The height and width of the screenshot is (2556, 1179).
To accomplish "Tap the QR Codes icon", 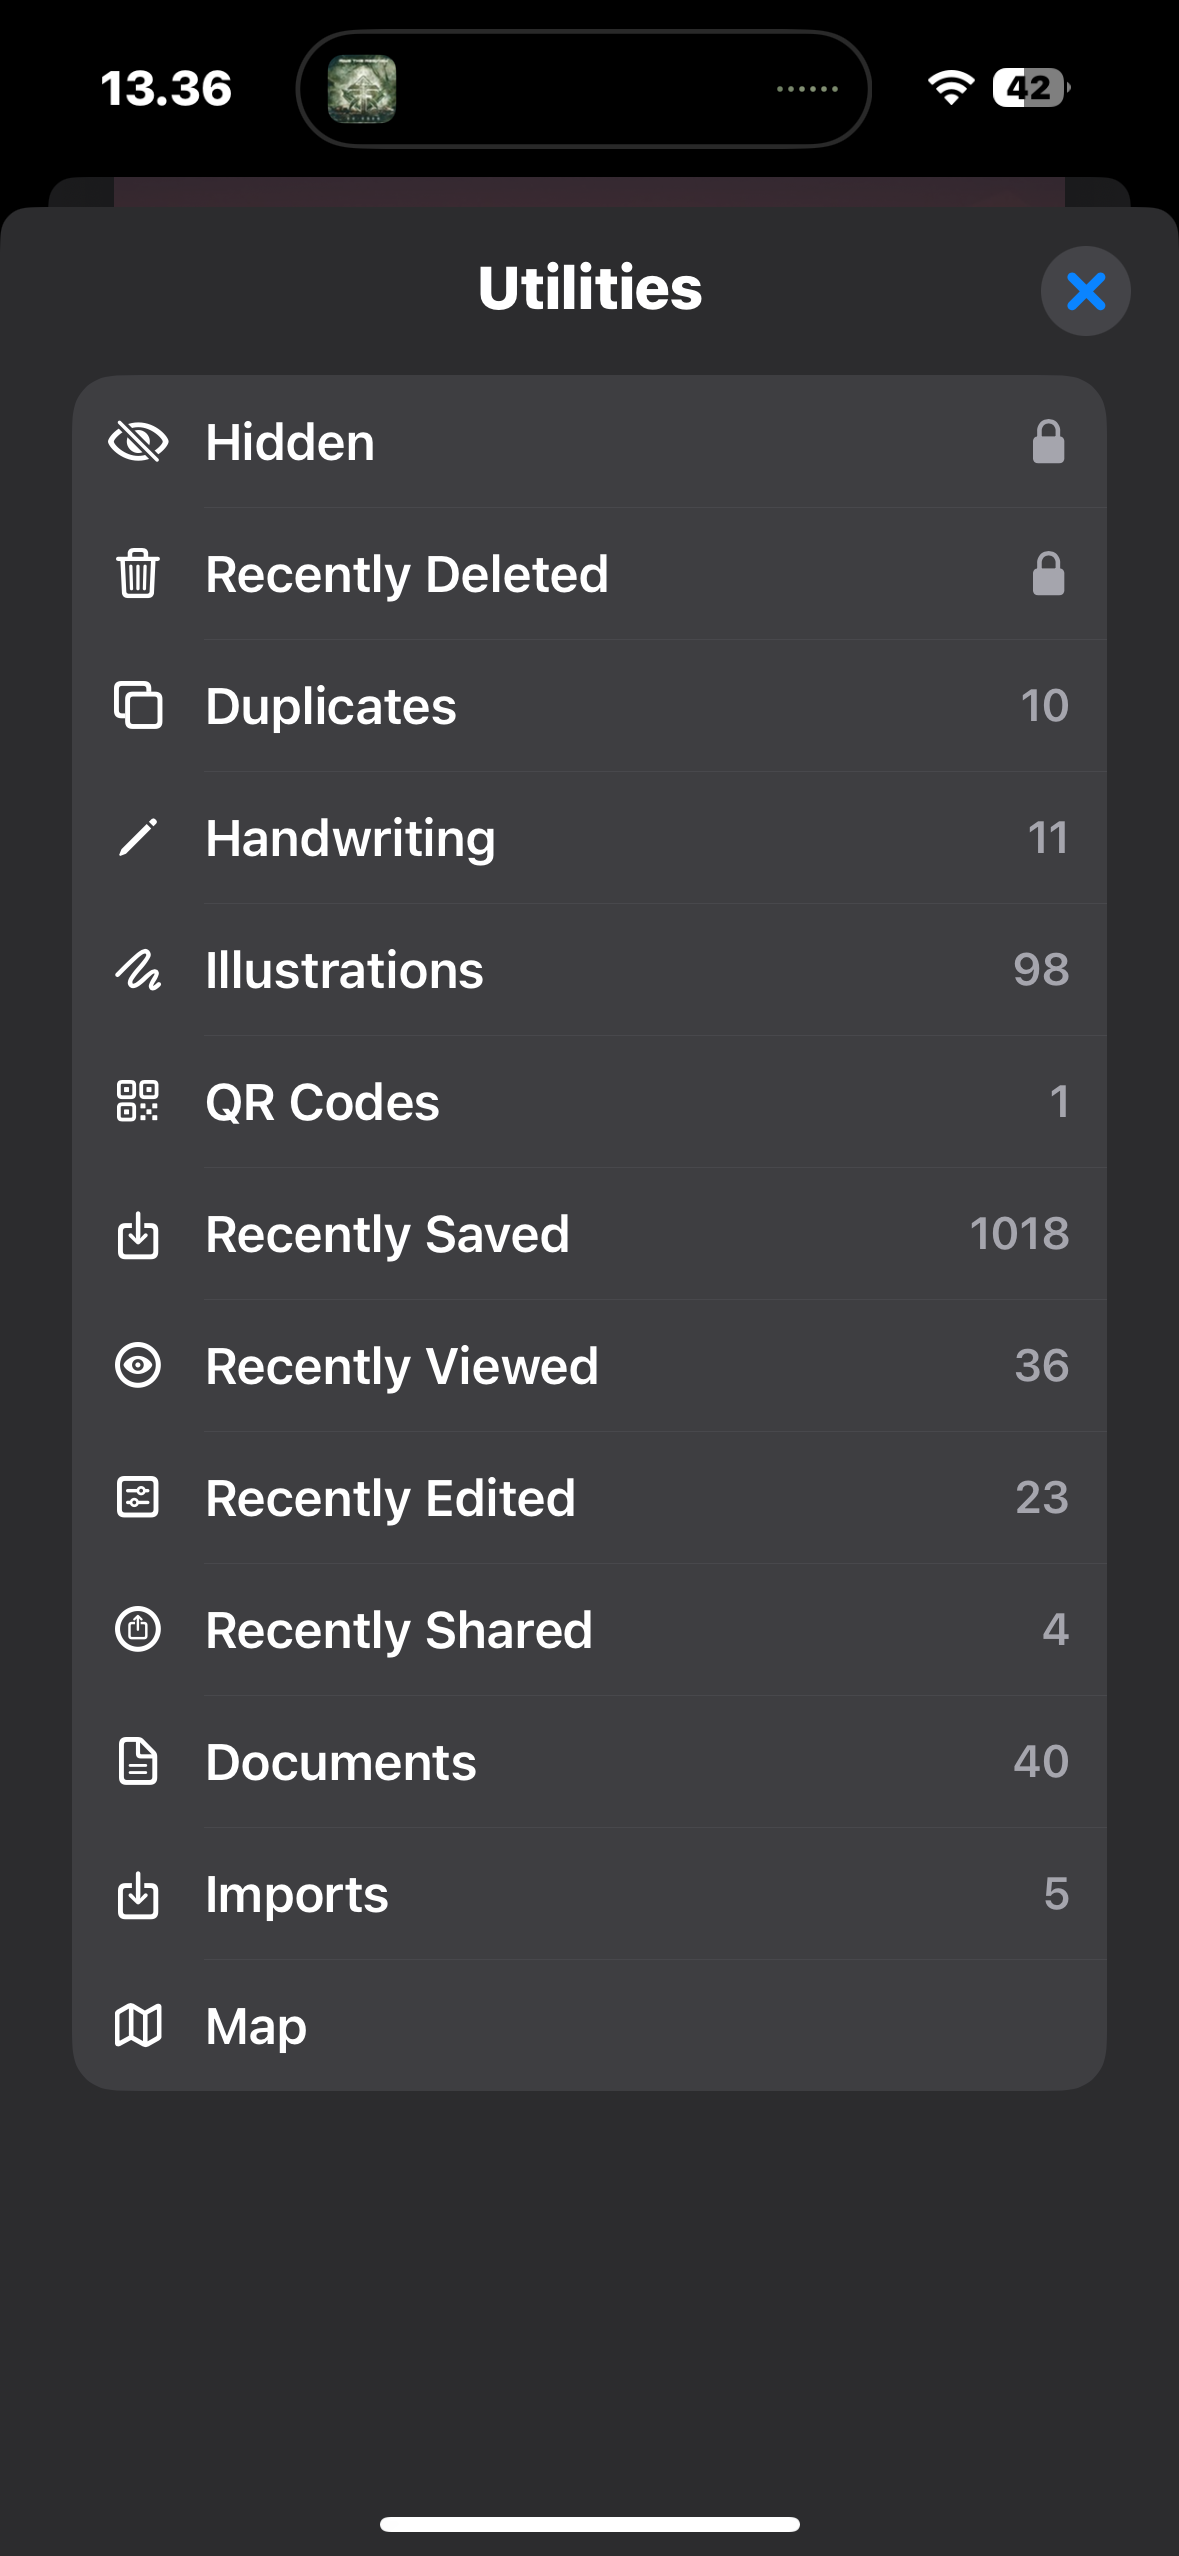I will [138, 1102].
